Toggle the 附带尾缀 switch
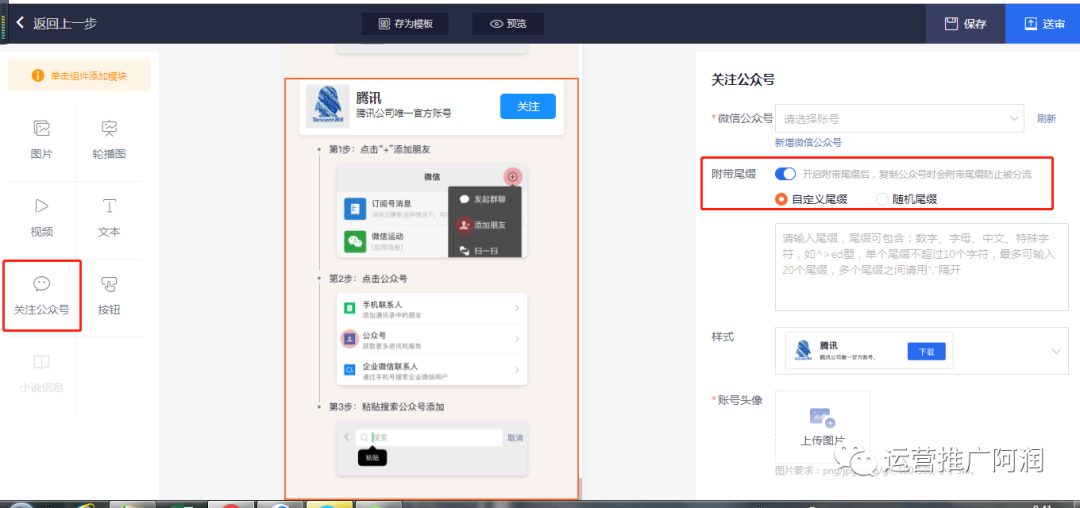The height and width of the screenshot is (508, 1080). point(785,174)
